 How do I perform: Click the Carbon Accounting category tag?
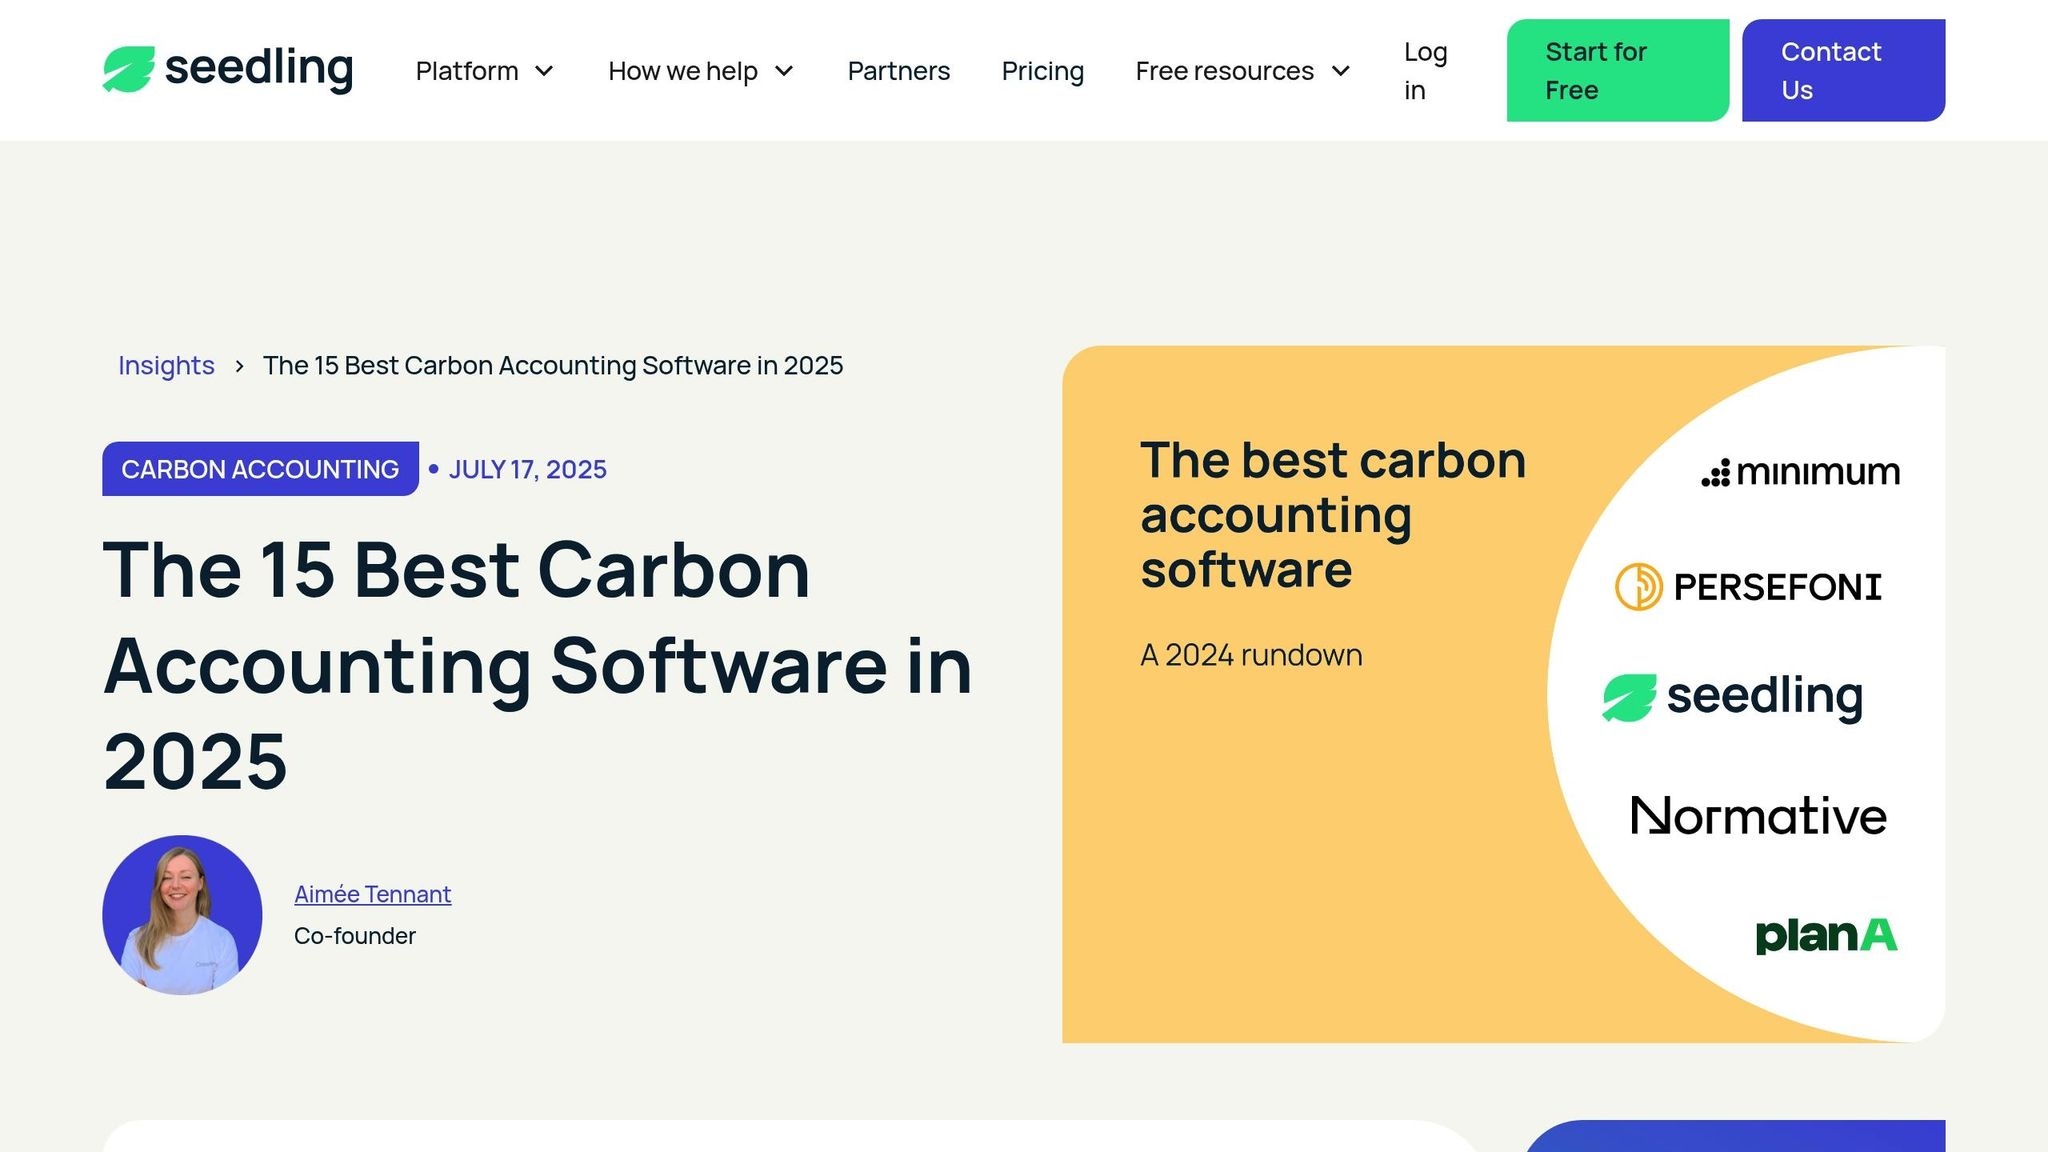pos(260,469)
